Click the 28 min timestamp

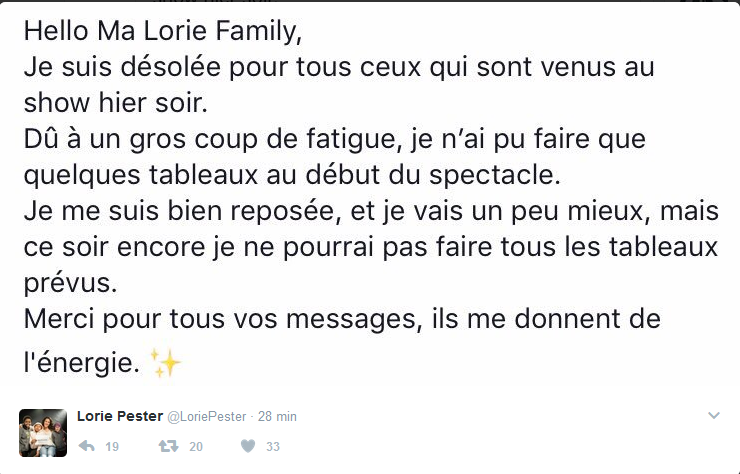[277, 416]
